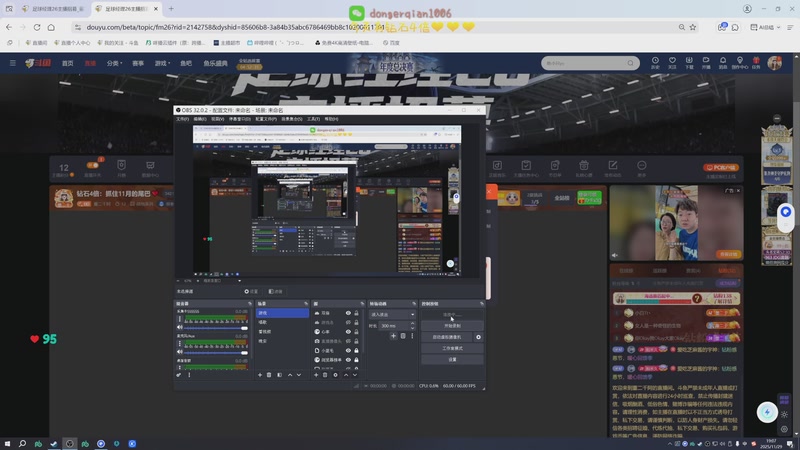Viewport: 800px width, 450px height.
Task: Open settings button in OBS controls
Action: (452, 360)
